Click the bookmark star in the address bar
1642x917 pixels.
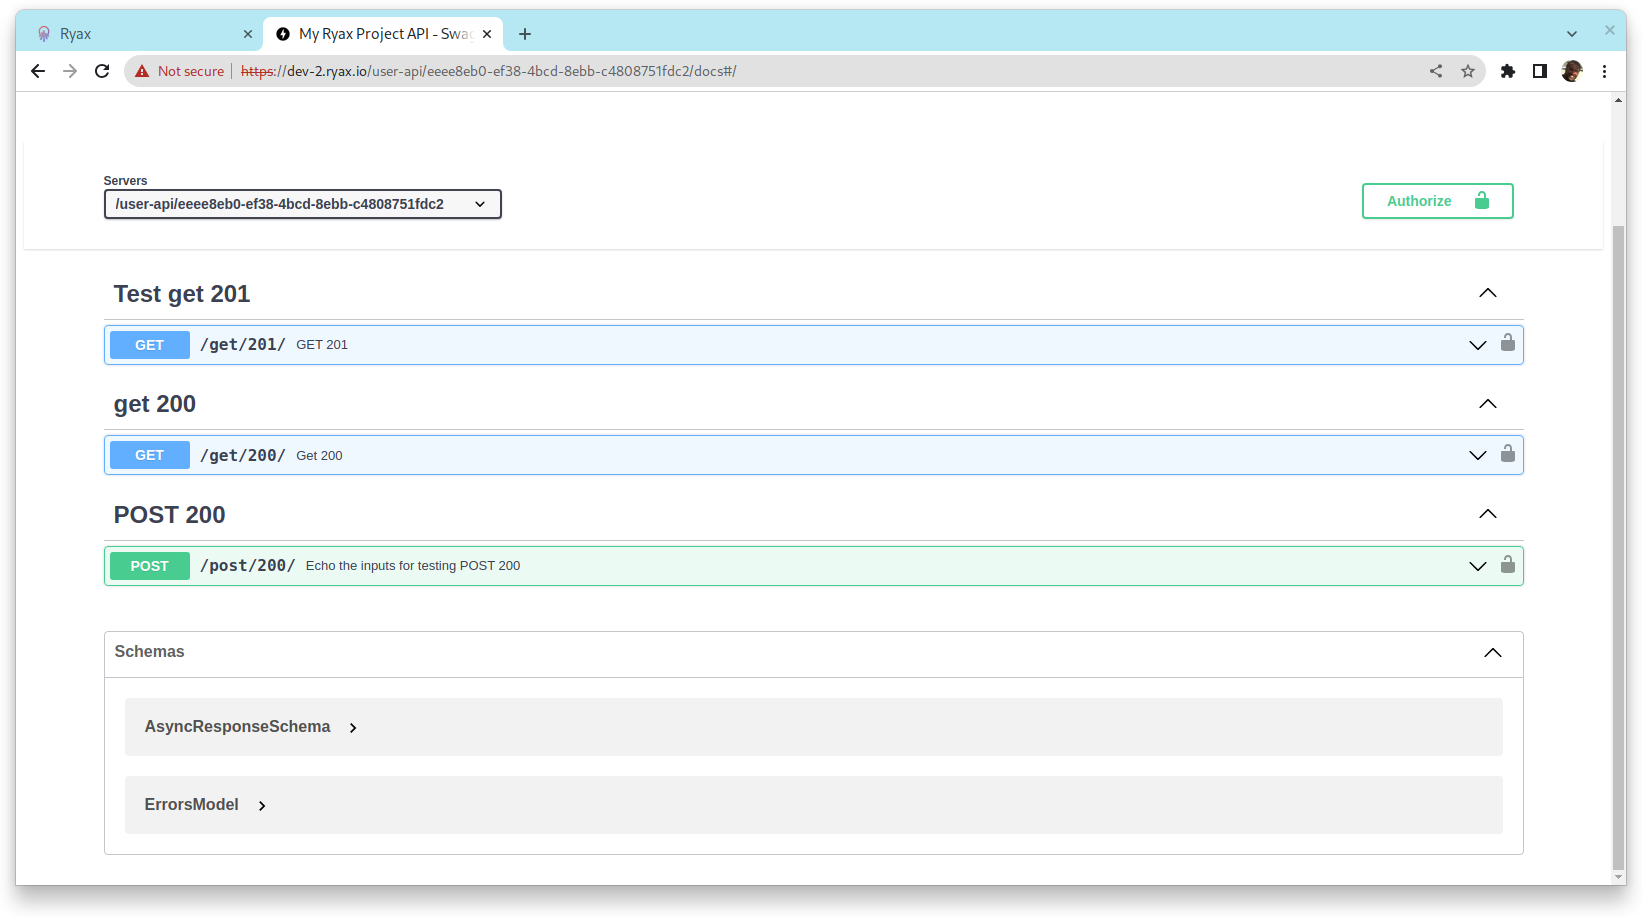1468,71
